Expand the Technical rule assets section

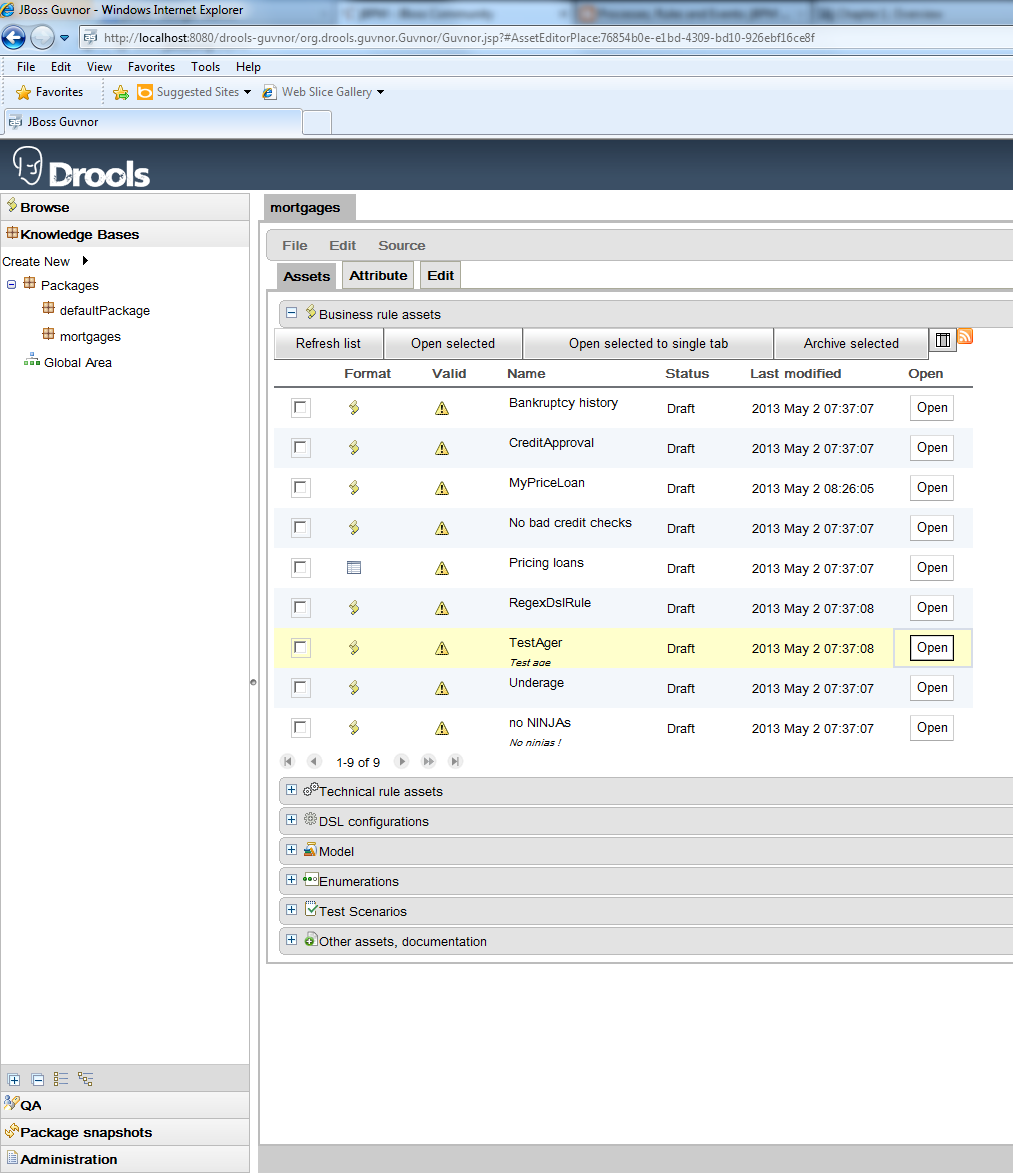coord(292,790)
